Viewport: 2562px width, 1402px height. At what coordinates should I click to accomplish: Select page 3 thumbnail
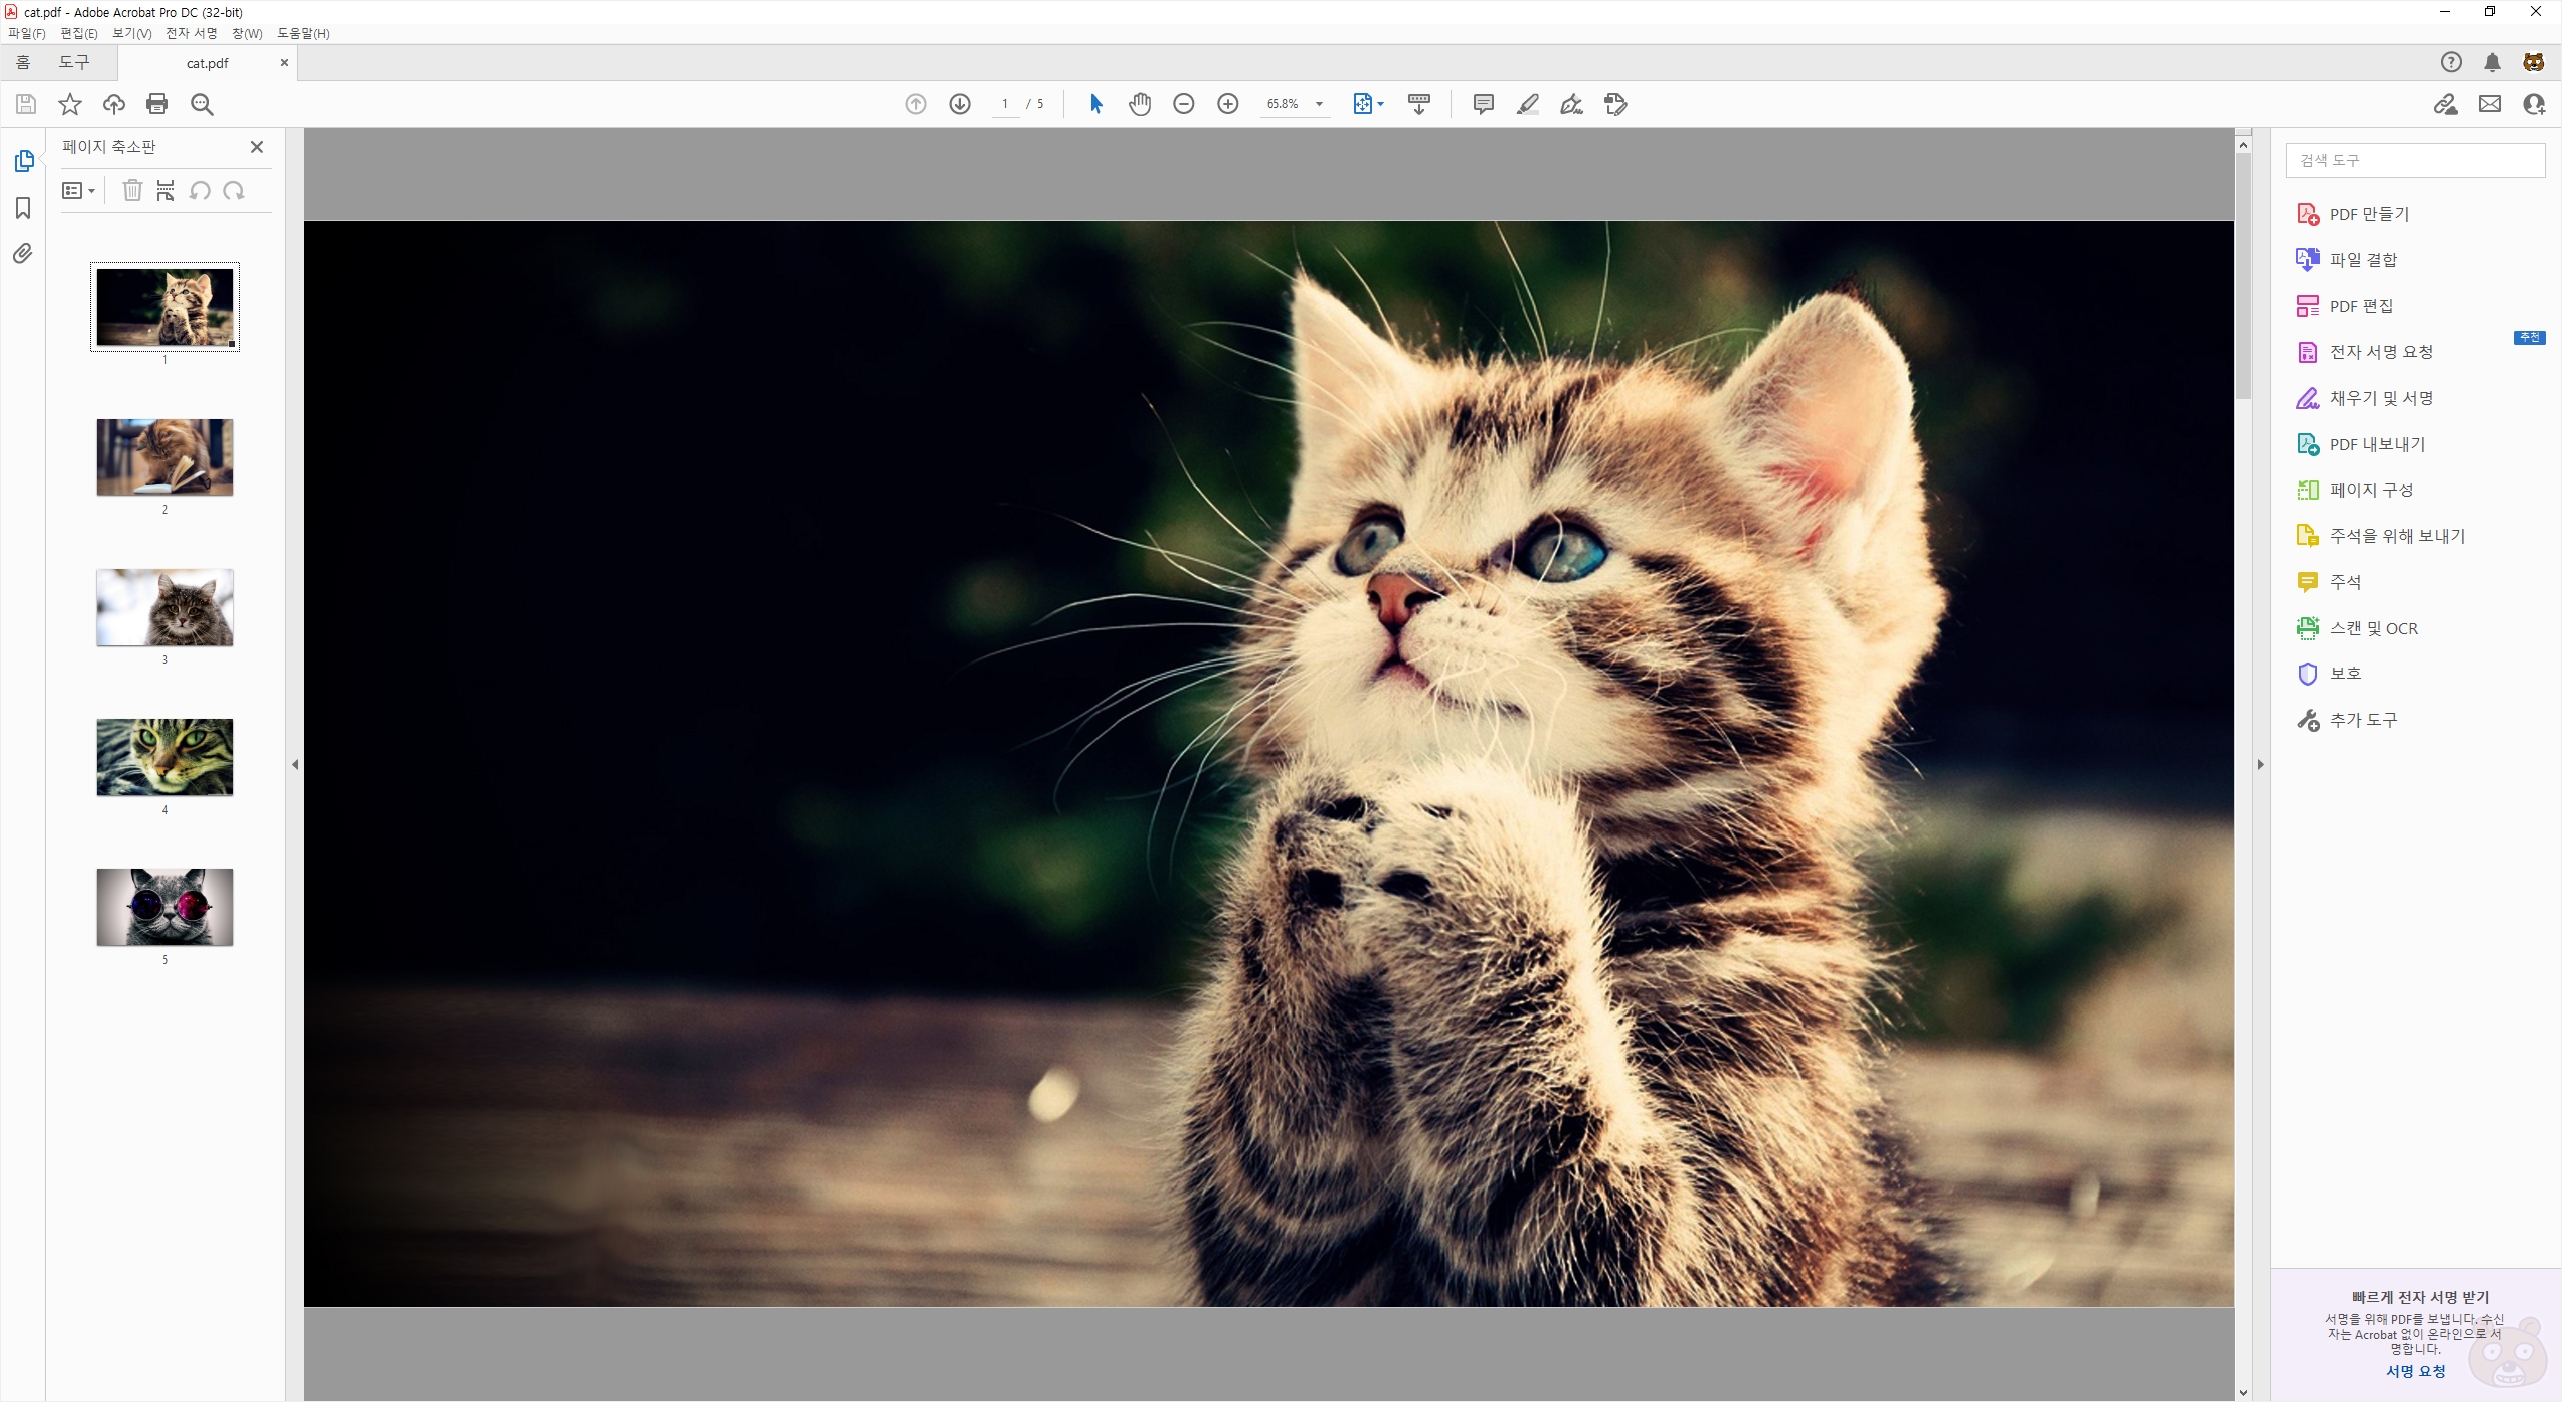(x=165, y=608)
